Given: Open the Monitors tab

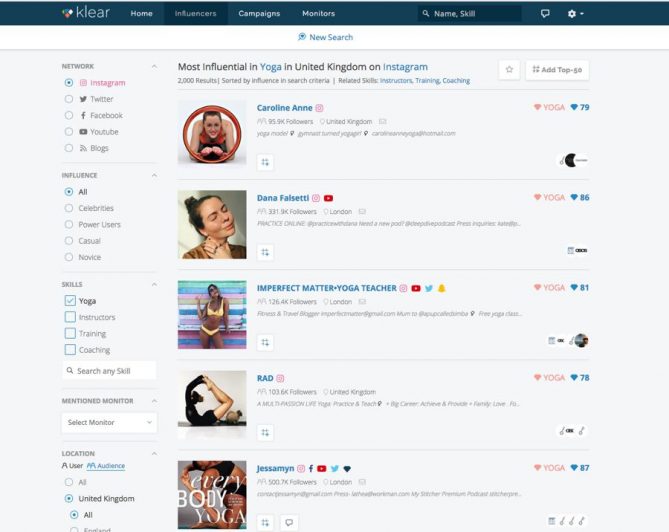Looking at the screenshot, I should [318, 14].
